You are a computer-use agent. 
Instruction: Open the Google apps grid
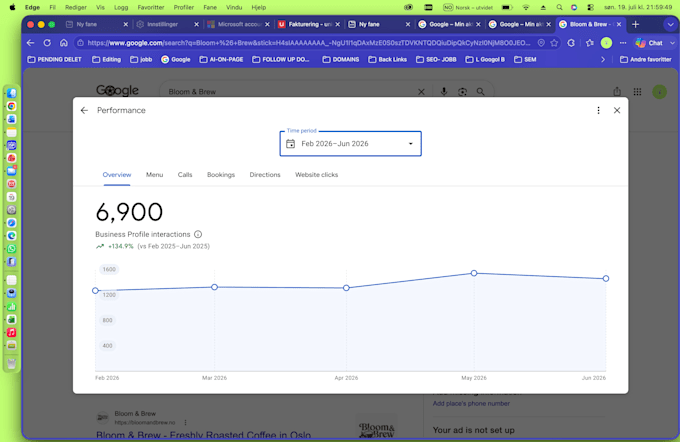637,92
